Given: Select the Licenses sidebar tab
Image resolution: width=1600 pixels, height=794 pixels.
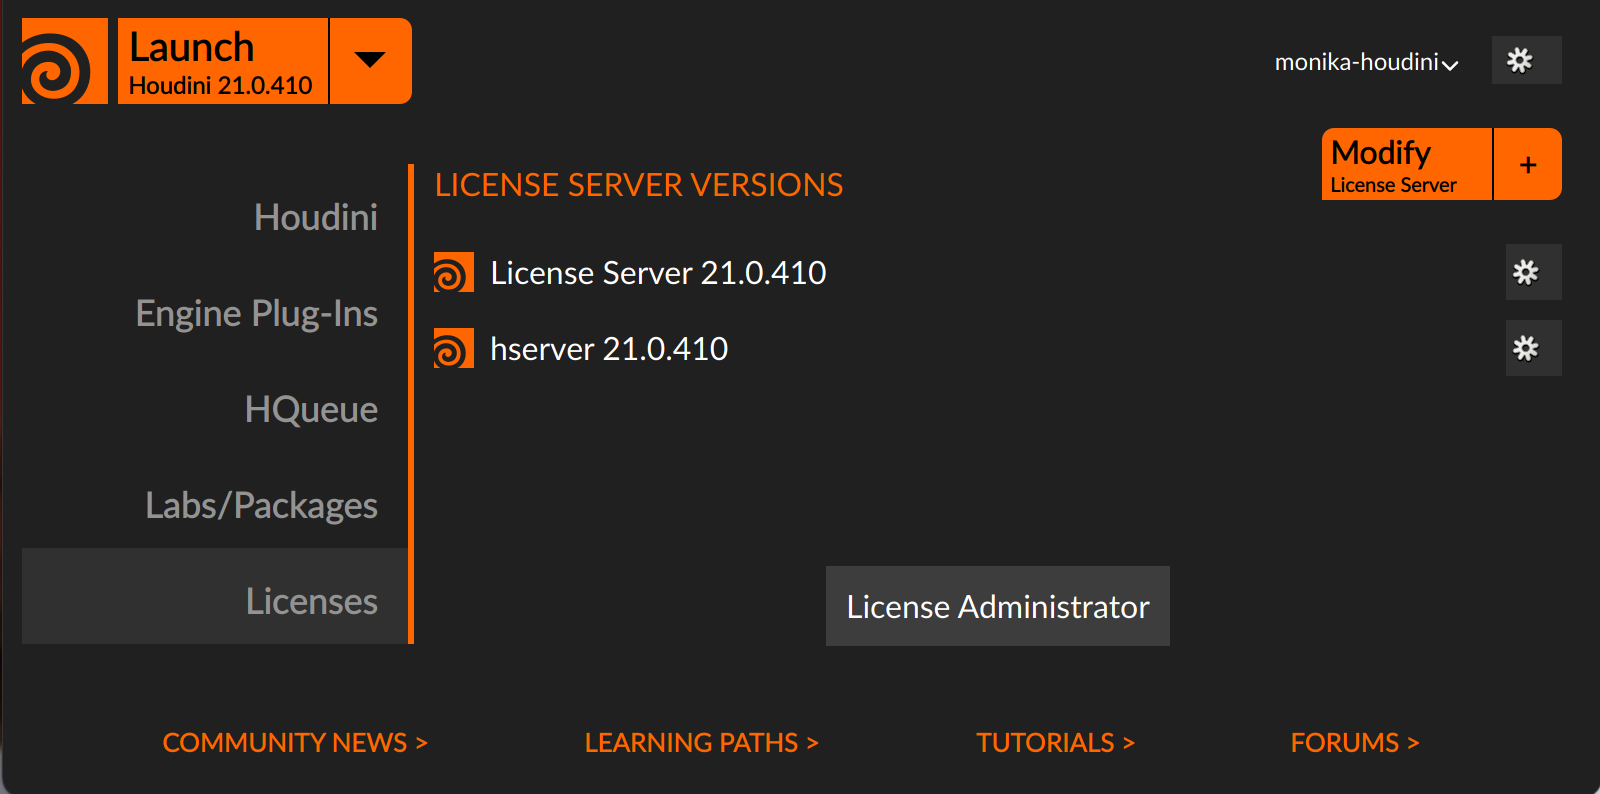Looking at the screenshot, I should [215, 596].
